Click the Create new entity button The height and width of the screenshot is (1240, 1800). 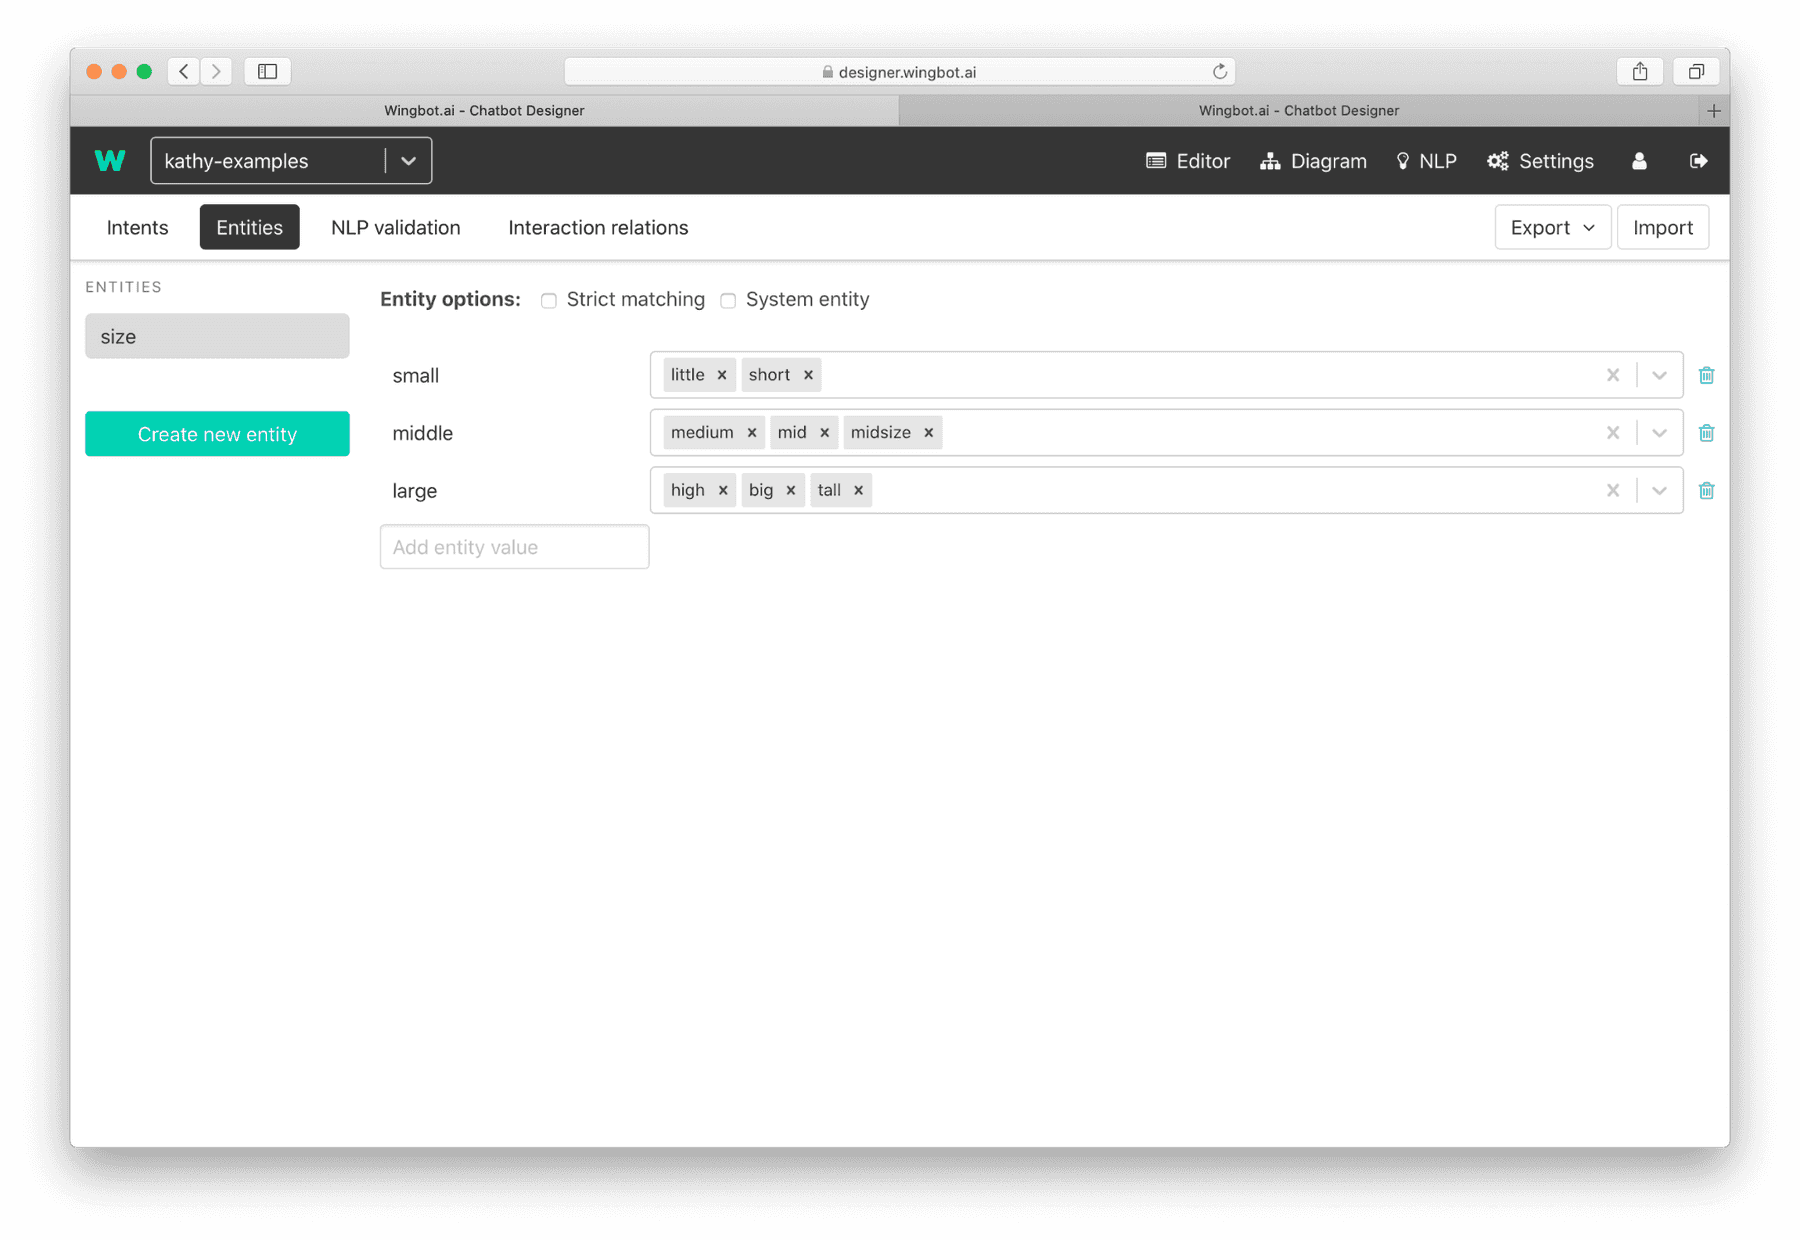pyautogui.click(x=217, y=433)
